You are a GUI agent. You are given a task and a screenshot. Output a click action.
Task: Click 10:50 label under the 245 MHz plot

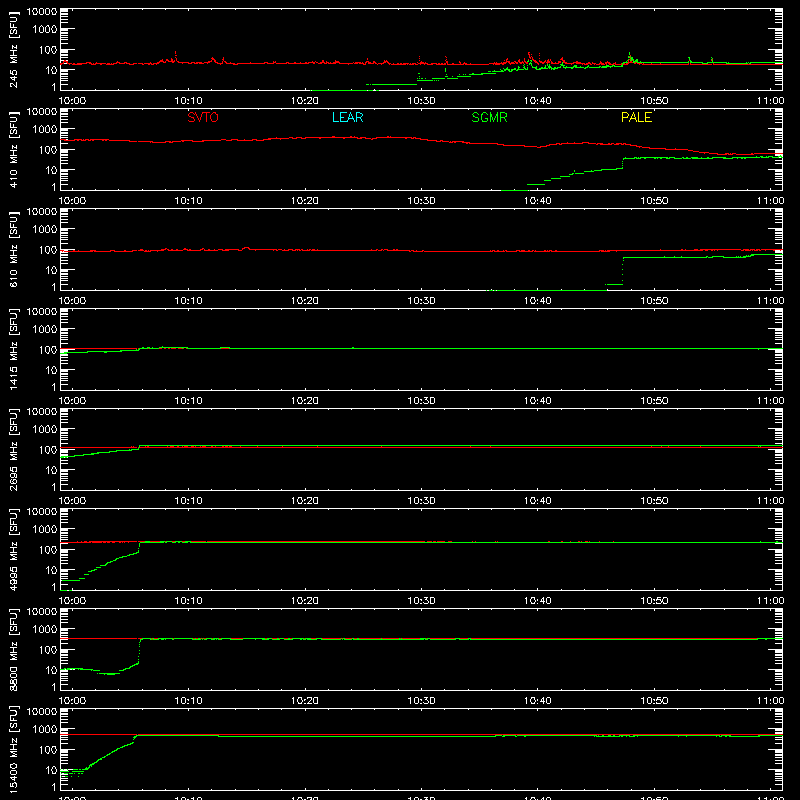pyautogui.click(x=654, y=101)
